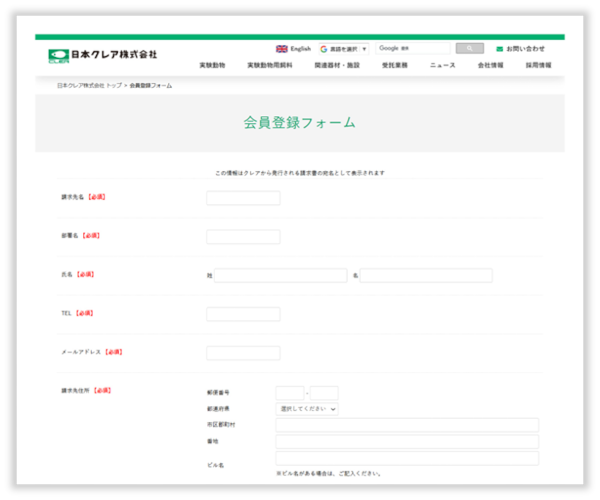Click the 請求先名 input field

(x=243, y=198)
